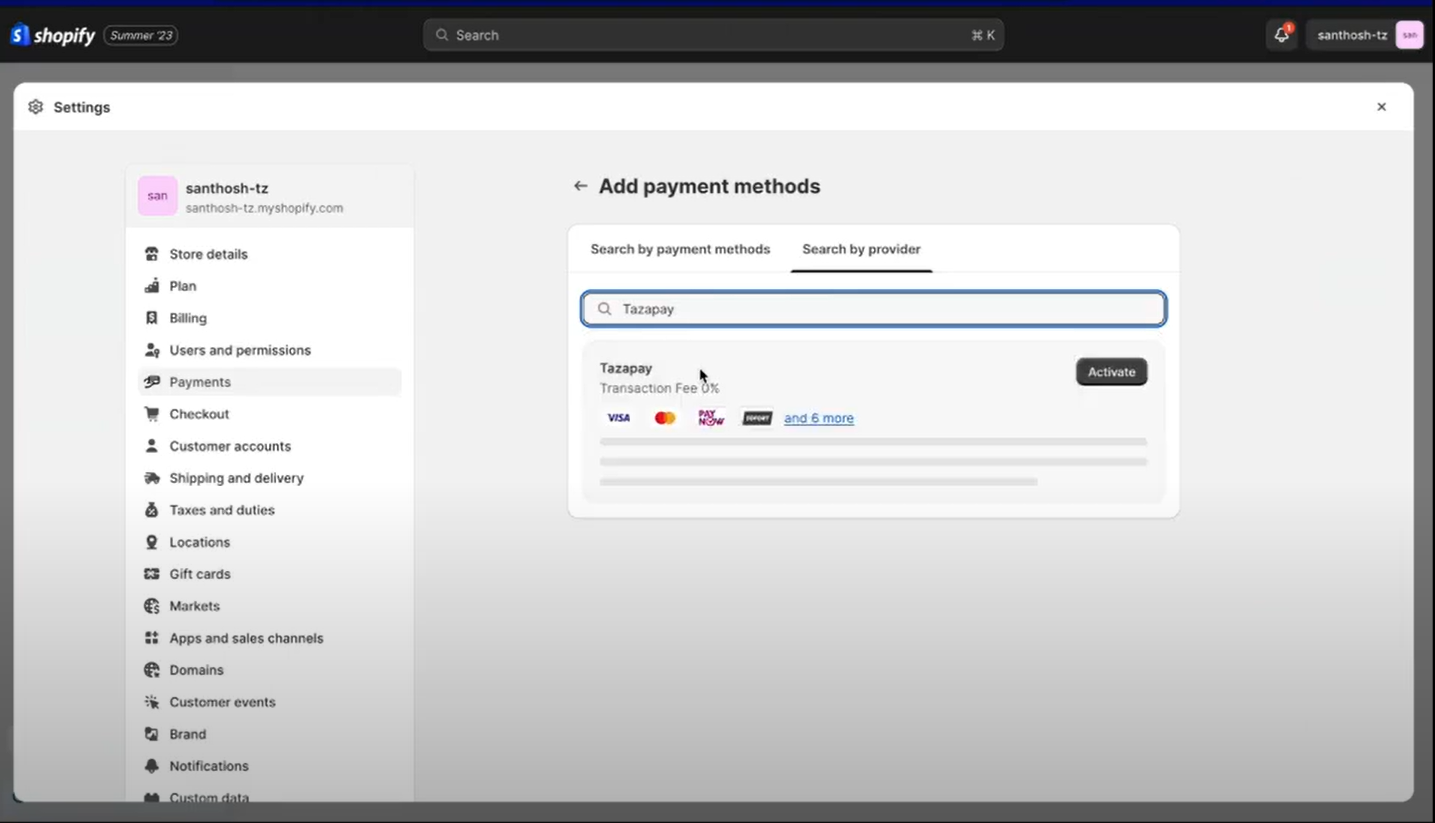Click the Markets globe icon

pos(152,606)
